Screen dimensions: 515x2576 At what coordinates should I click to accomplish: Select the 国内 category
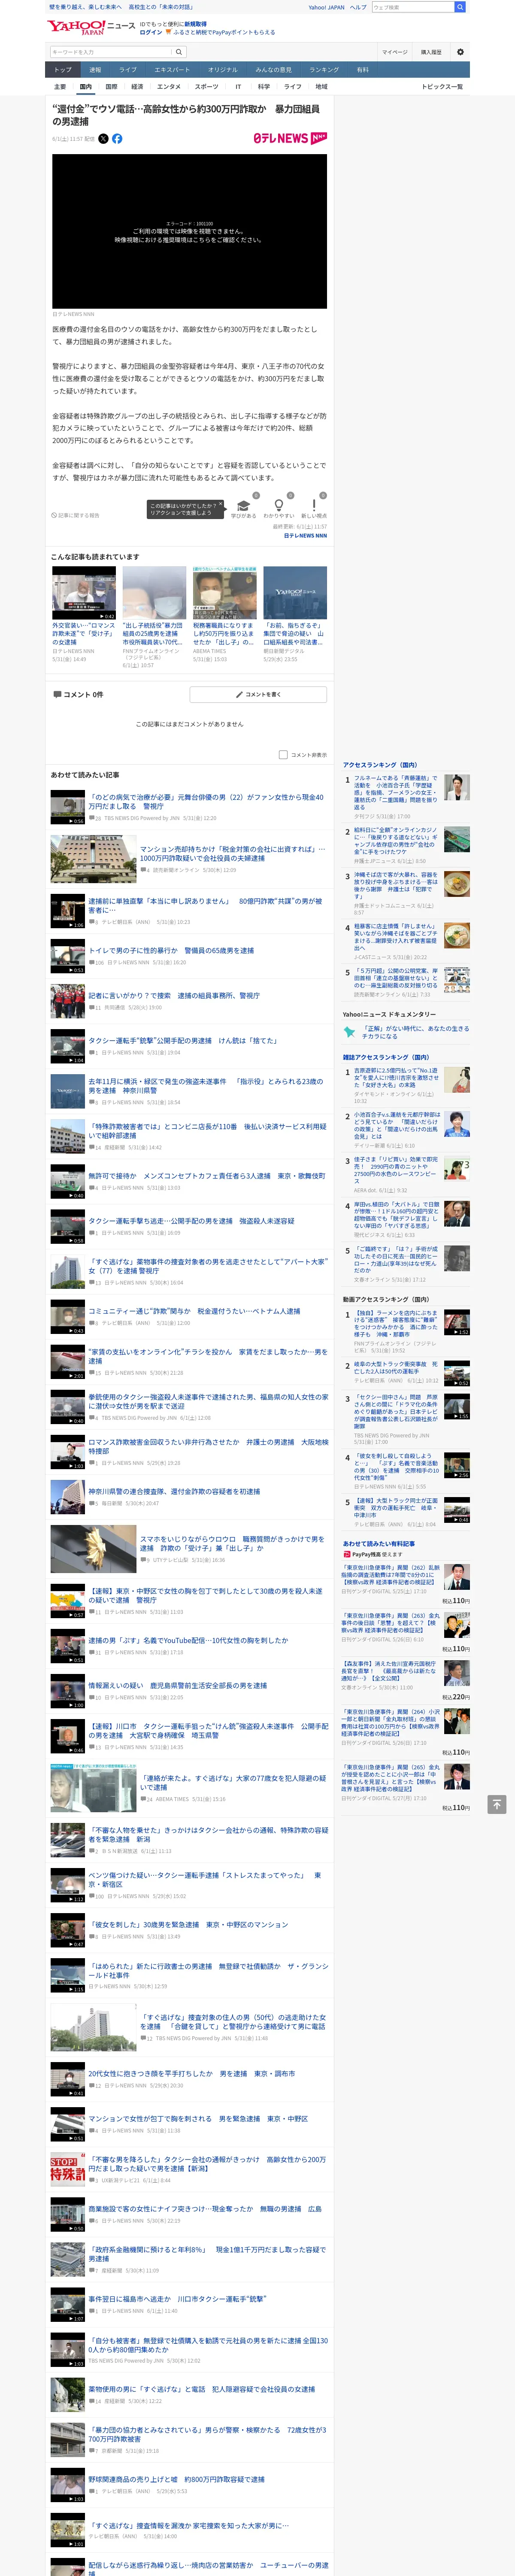86,87
